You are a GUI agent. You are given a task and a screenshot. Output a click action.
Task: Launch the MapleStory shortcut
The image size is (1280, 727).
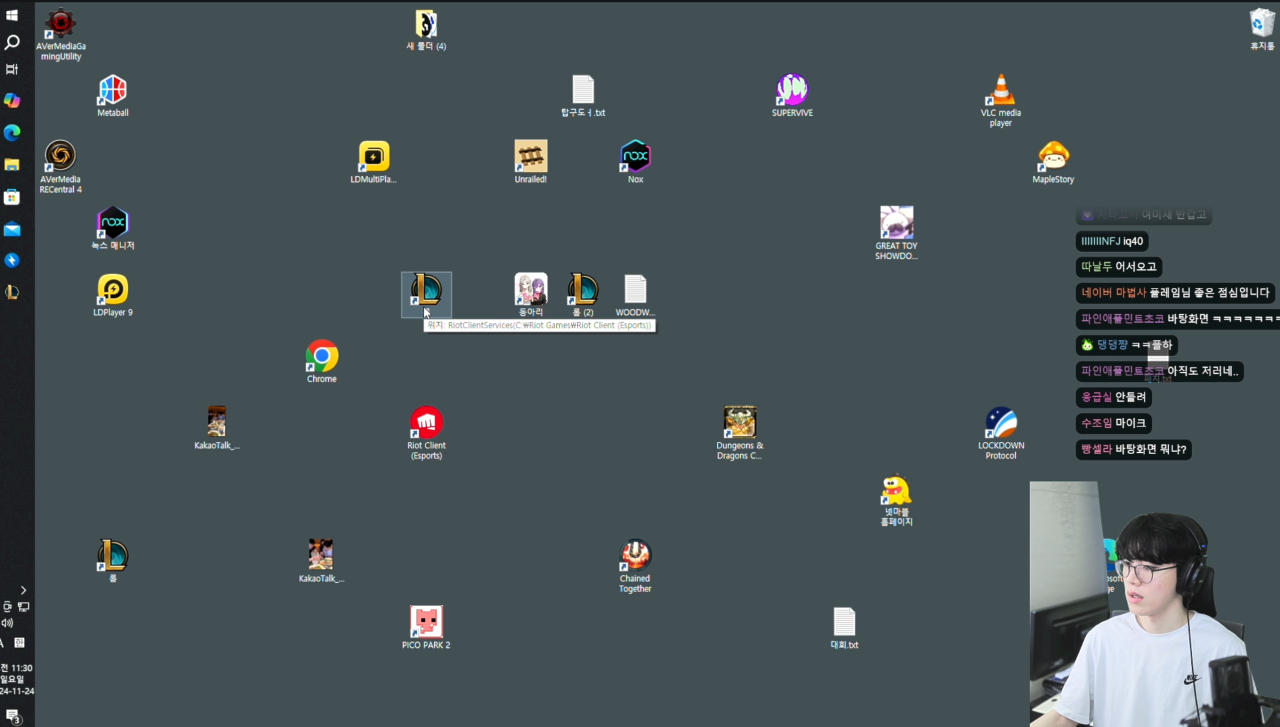1053,163
